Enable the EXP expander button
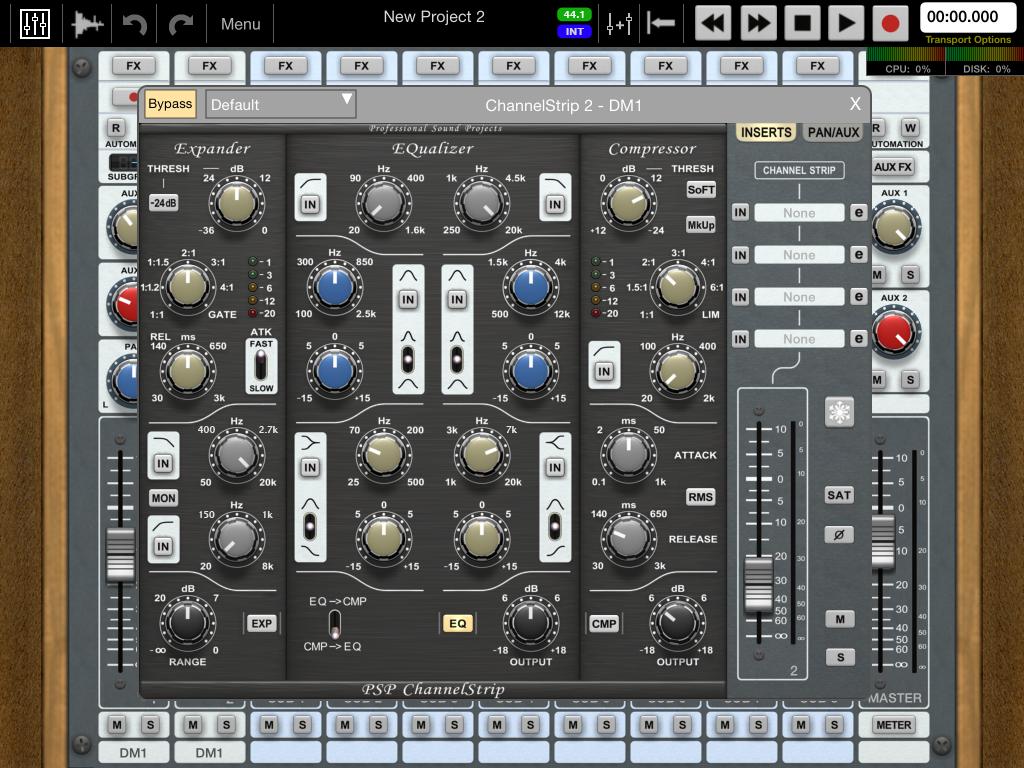1024x768 pixels. [x=261, y=624]
